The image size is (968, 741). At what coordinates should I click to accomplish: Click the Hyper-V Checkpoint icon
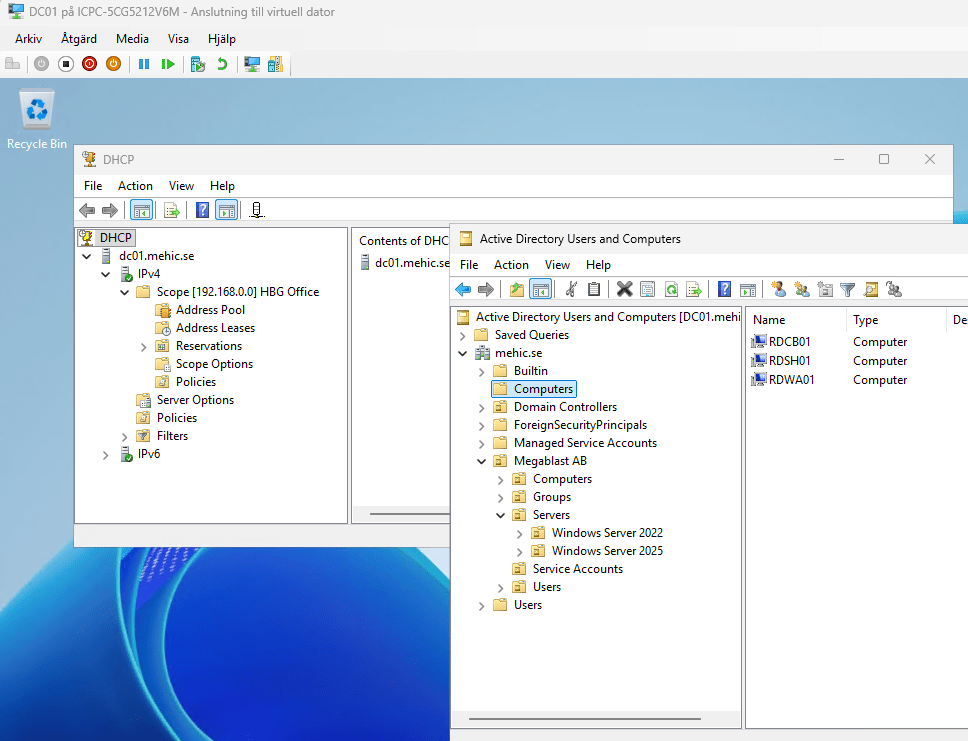[x=198, y=64]
